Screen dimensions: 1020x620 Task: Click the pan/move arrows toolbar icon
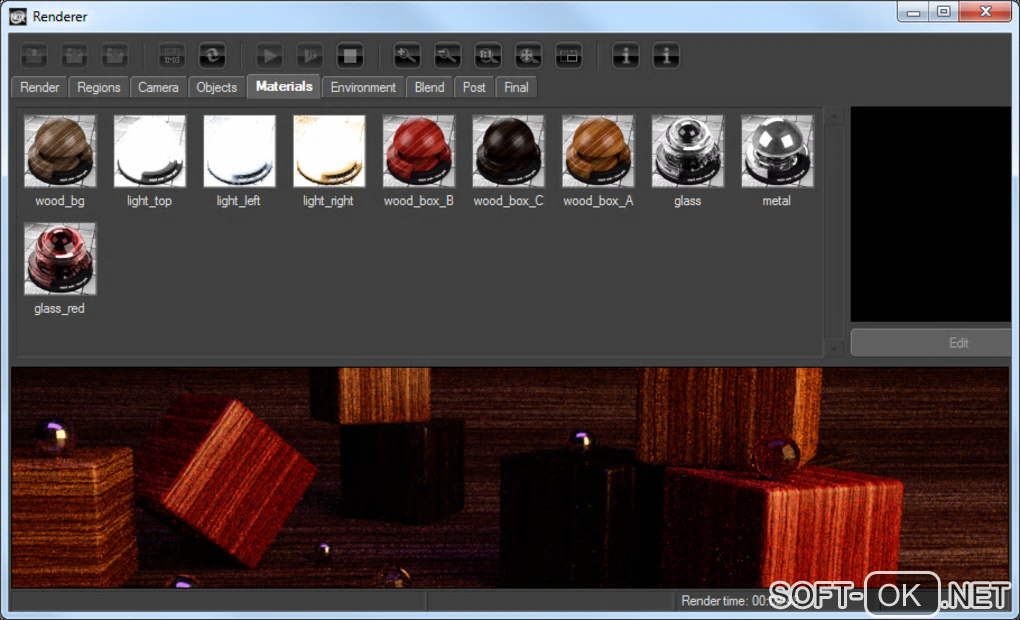pos(528,55)
